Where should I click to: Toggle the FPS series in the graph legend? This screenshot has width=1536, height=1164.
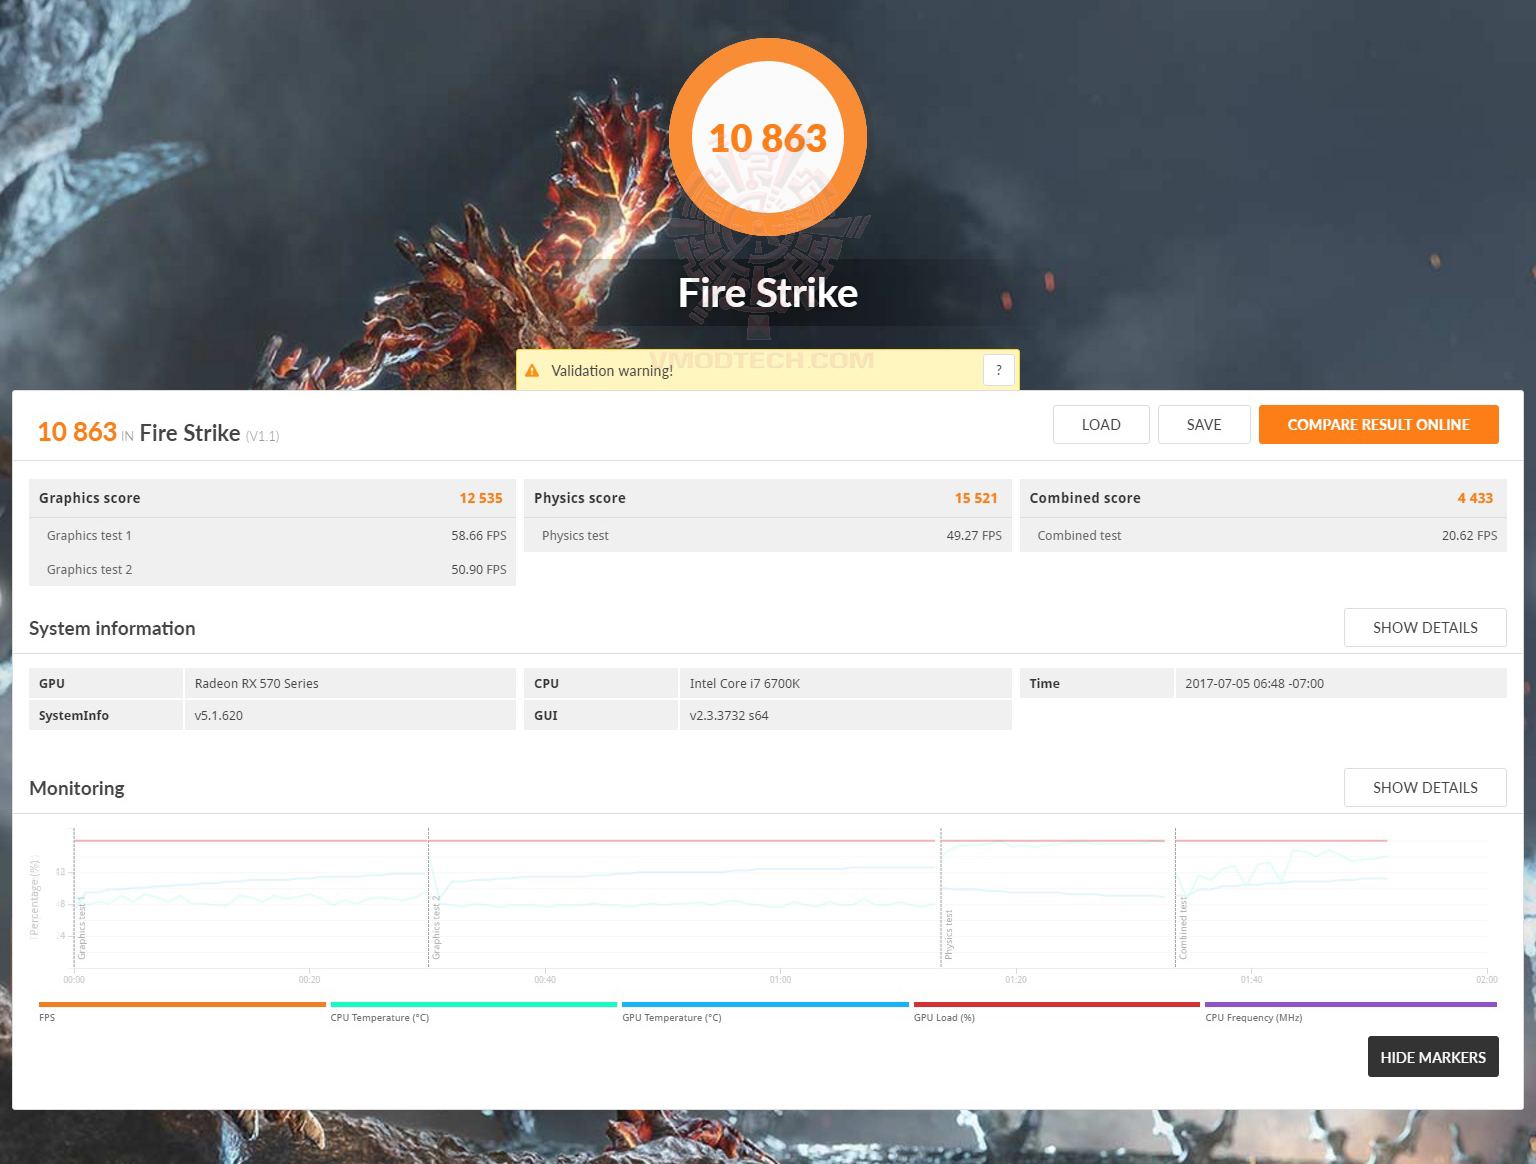pos(181,1003)
